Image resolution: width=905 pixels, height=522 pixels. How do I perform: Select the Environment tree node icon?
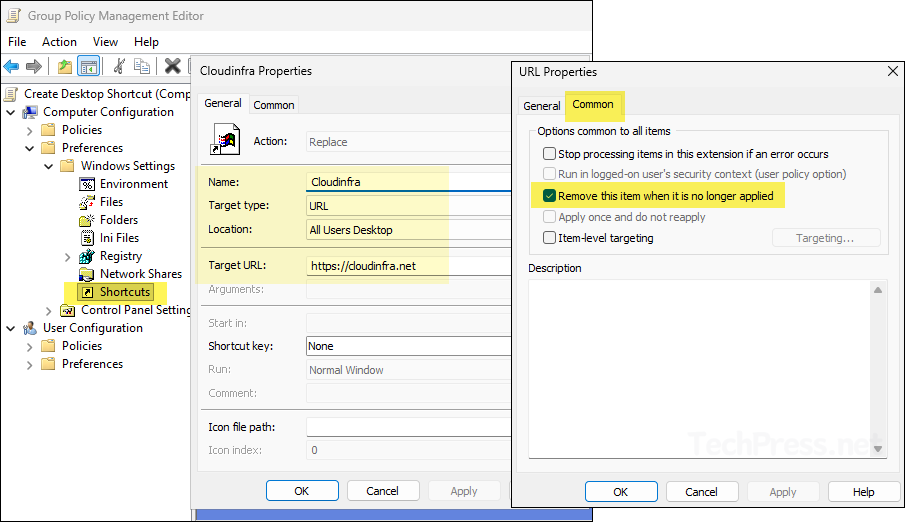[87, 184]
